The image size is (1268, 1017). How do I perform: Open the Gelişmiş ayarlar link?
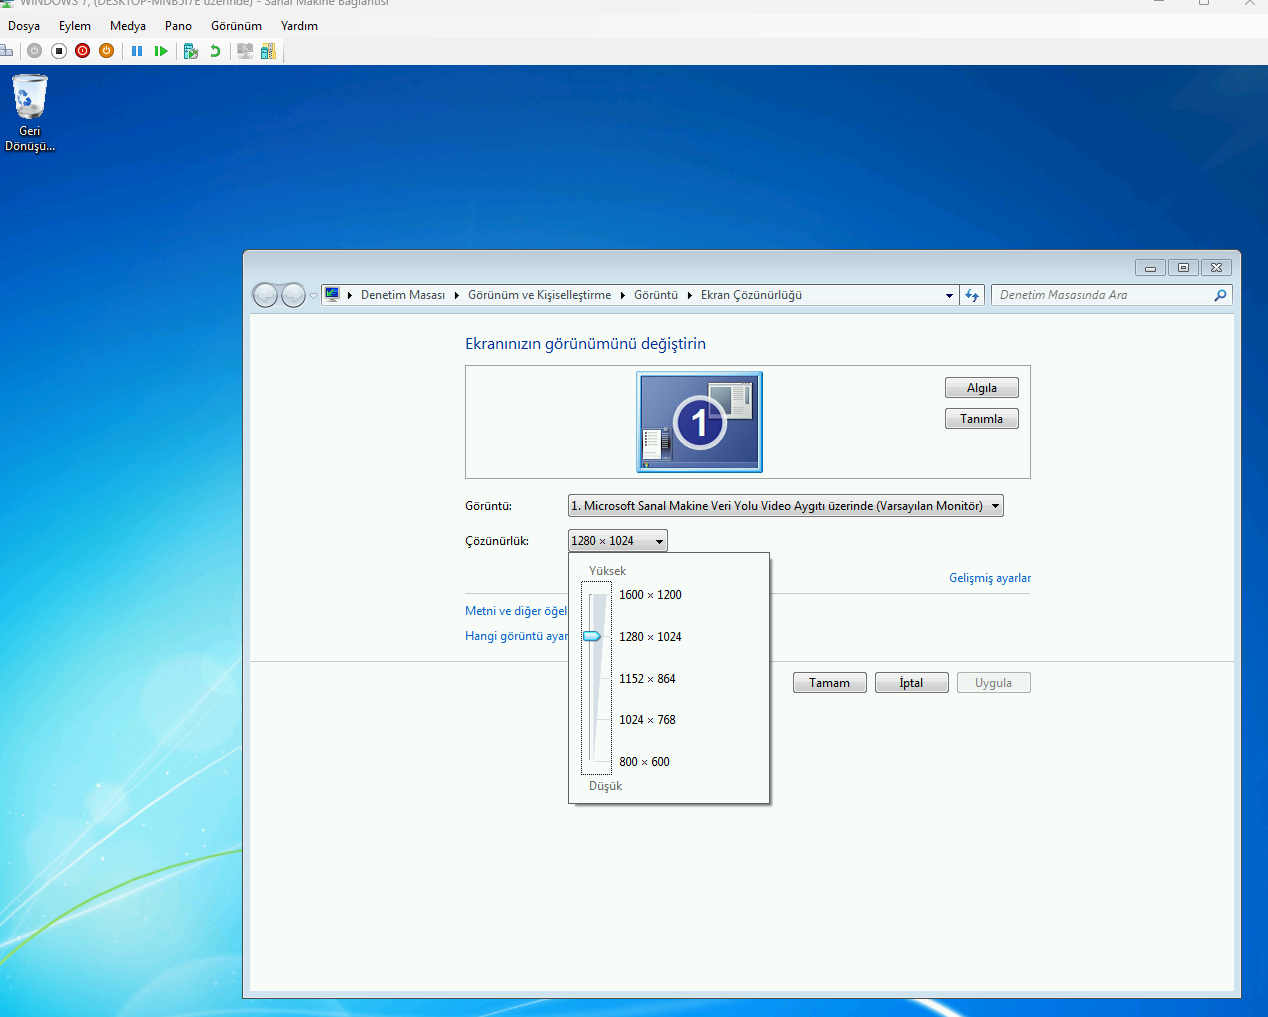click(x=990, y=578)
